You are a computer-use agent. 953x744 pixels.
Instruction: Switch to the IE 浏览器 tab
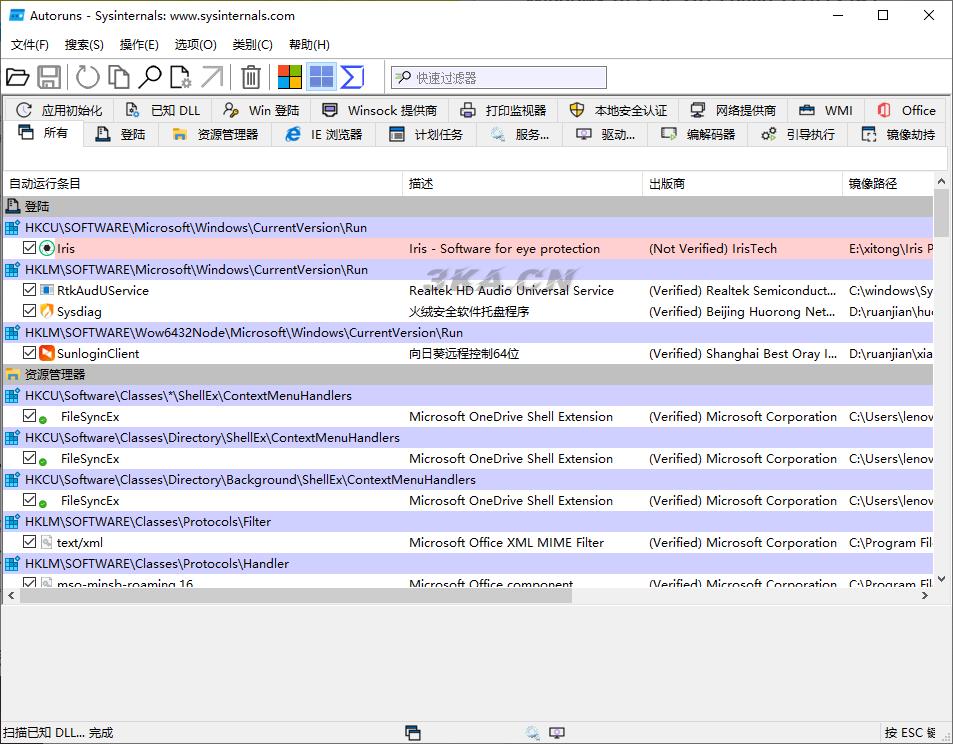[x=324, y=134]
